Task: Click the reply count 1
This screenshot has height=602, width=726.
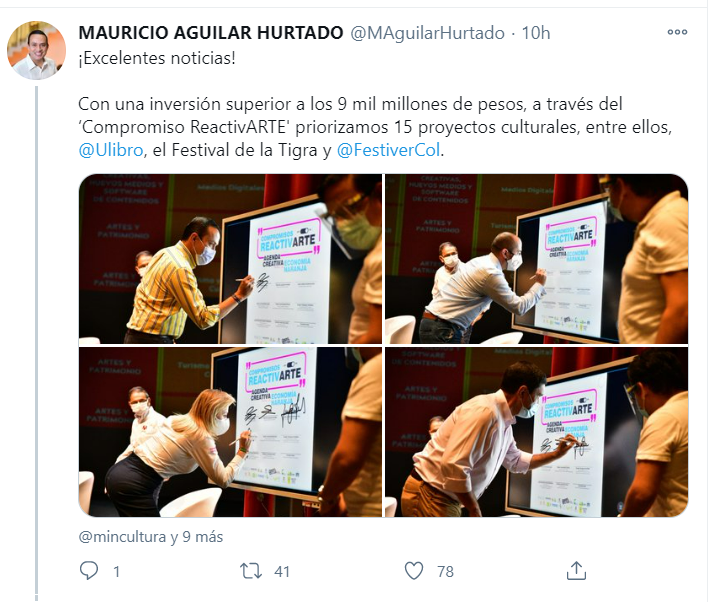Action: point(117,571)
